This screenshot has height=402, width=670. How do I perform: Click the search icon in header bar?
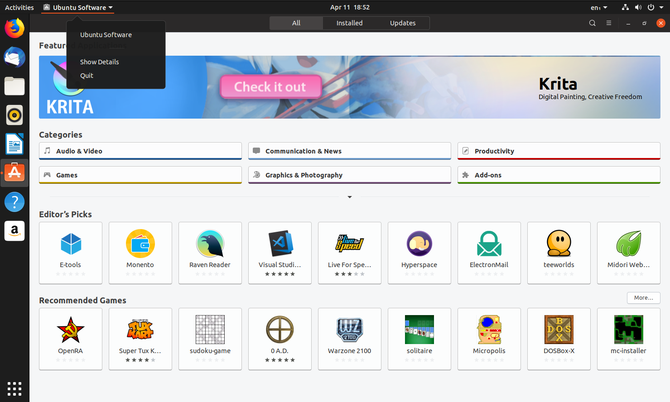592,23
